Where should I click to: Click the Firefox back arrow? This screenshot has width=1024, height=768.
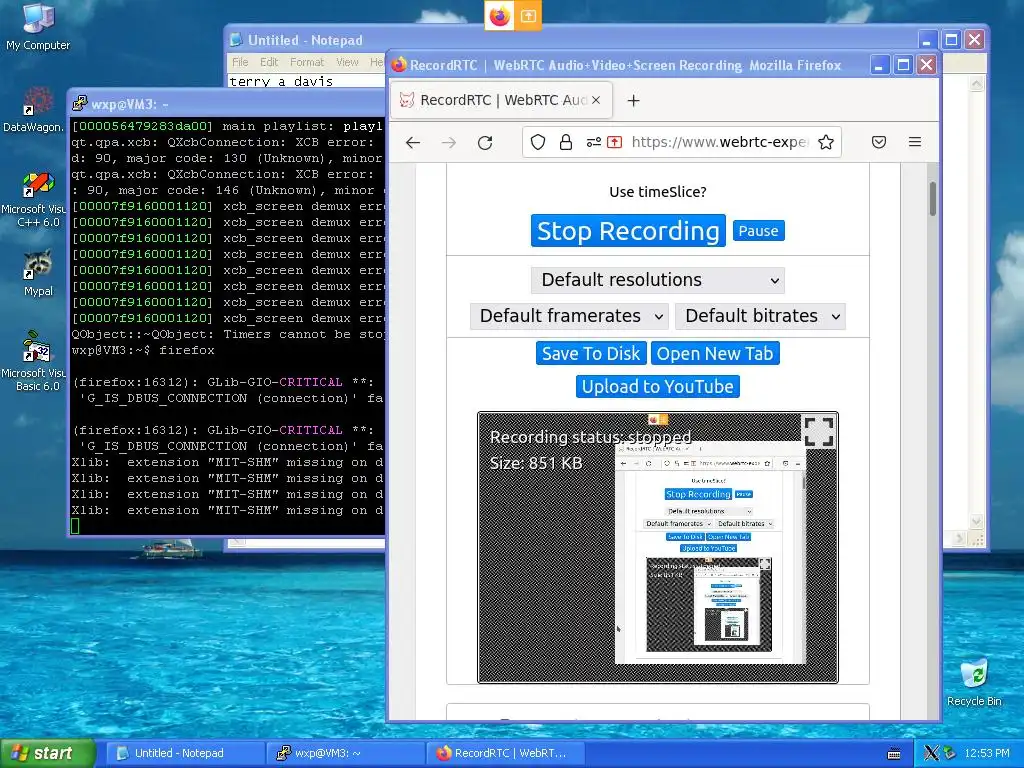[x=413, y=142]
